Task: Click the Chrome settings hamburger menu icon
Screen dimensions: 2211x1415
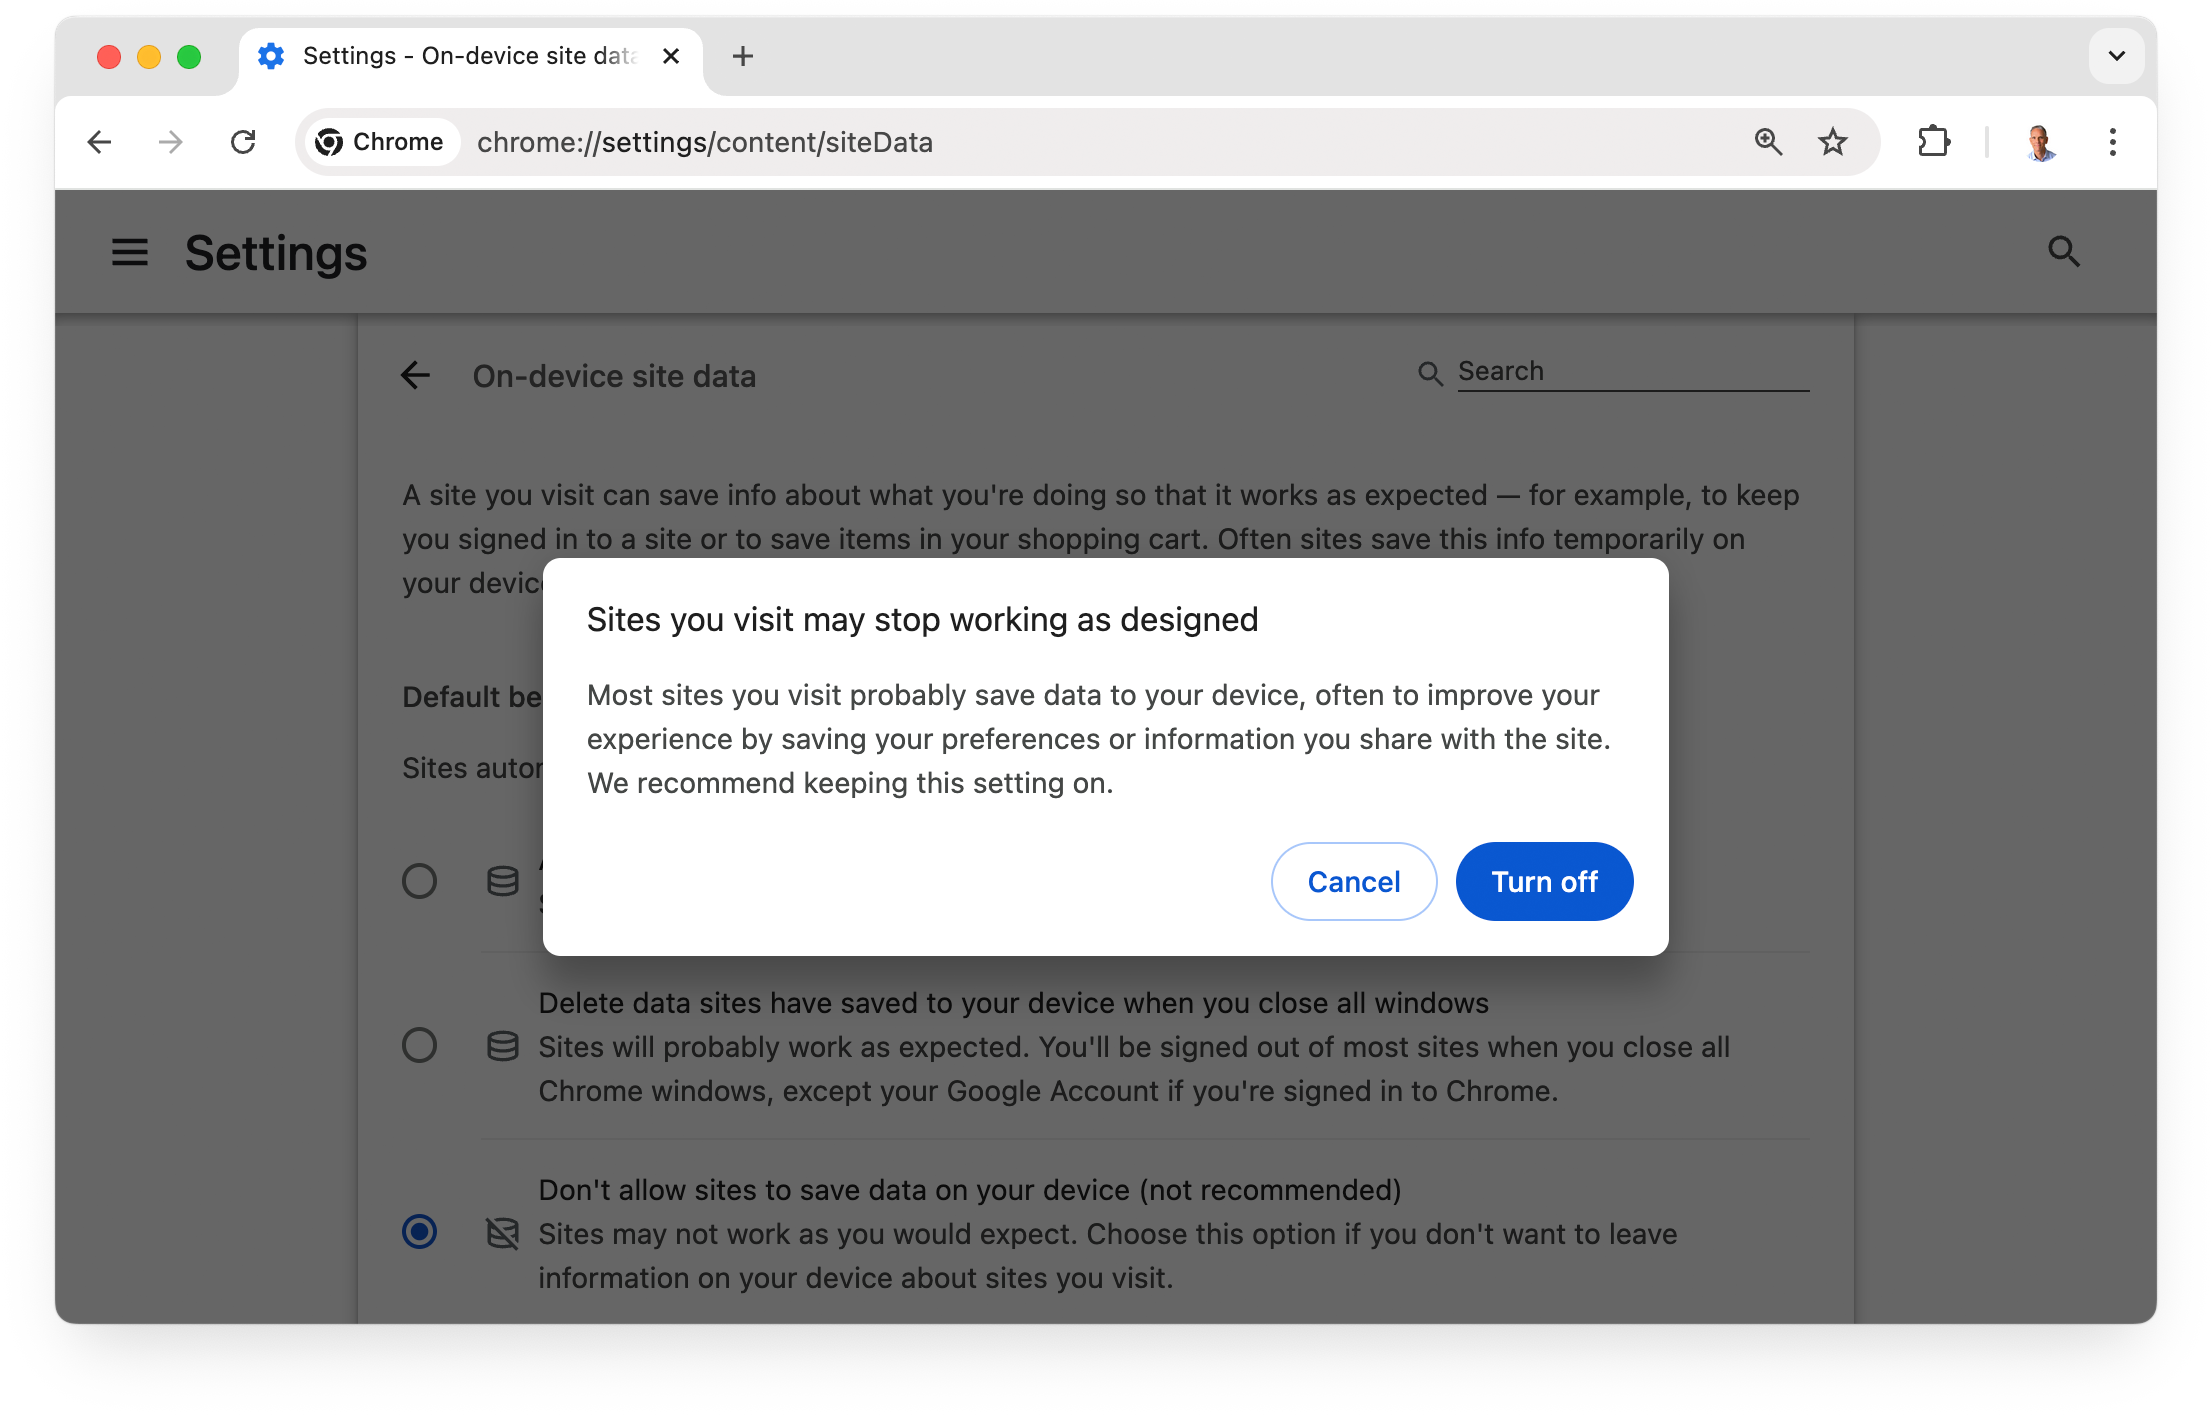Action: point(129,251)
